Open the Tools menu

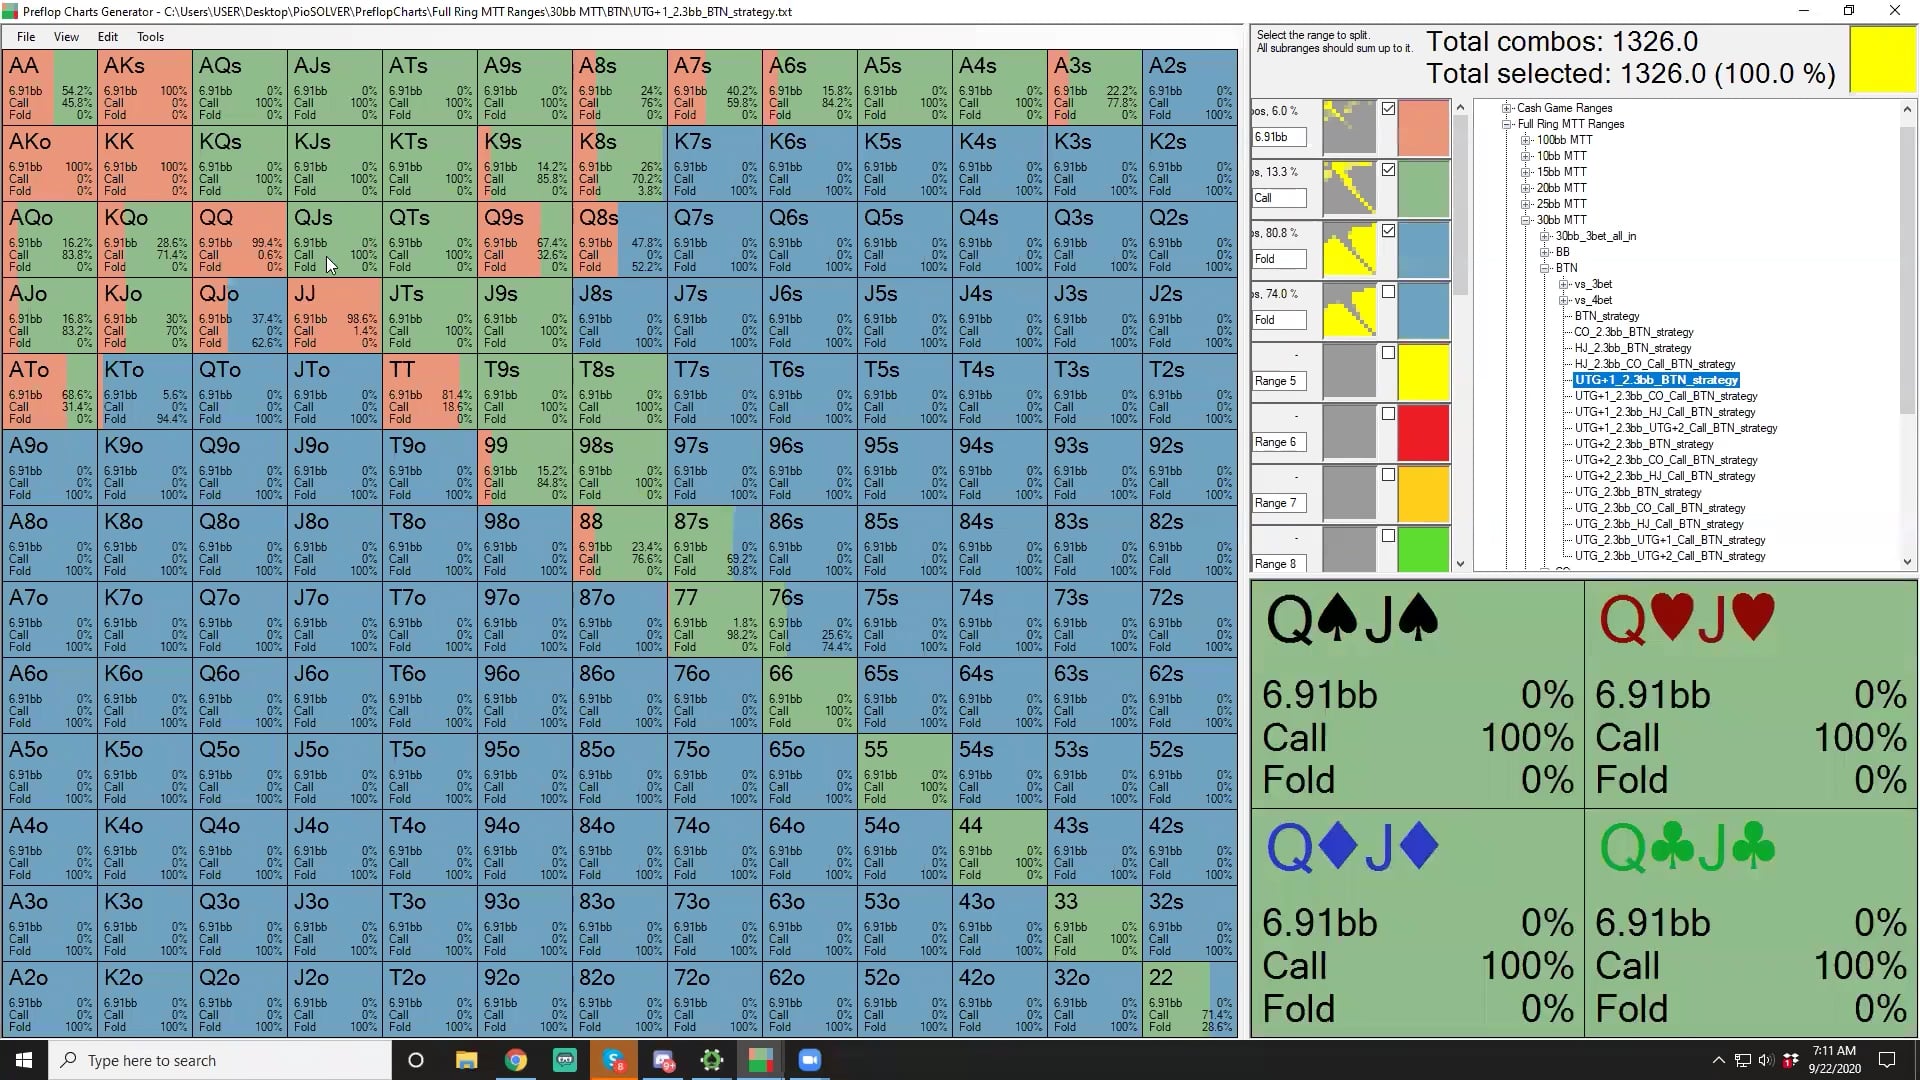click(150, 37)
